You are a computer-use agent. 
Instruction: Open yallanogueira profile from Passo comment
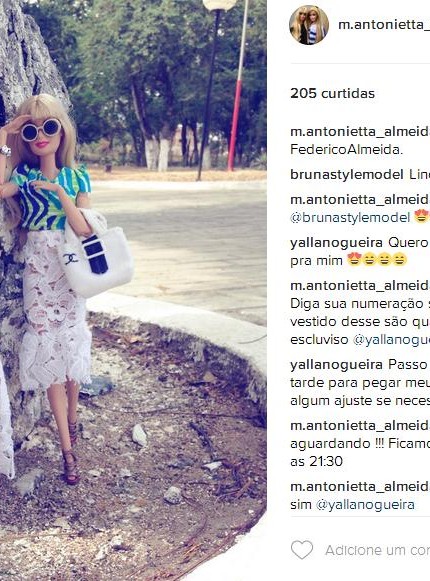(336, 365)
